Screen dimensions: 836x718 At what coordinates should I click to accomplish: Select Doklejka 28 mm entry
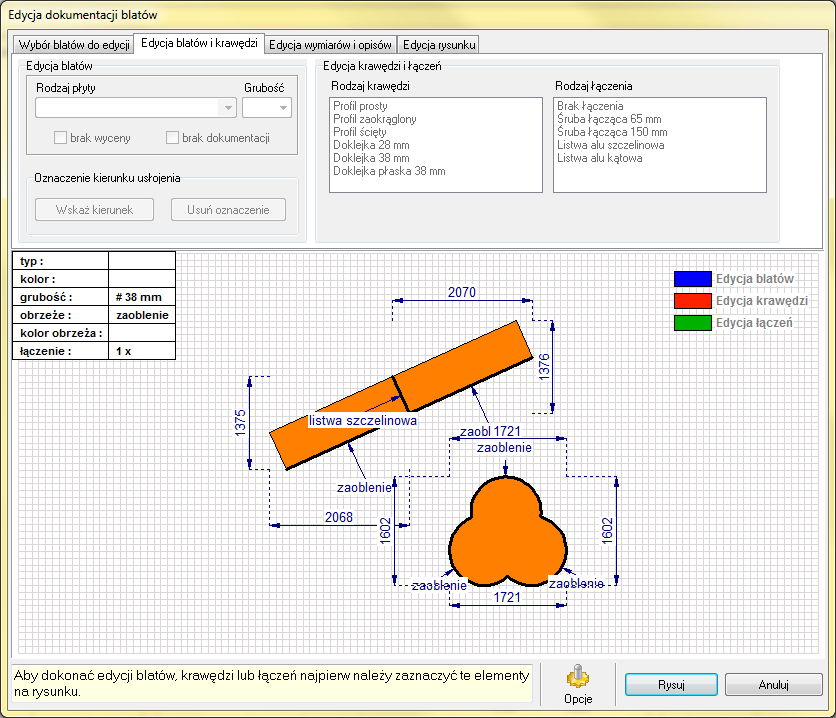[371, 145]
